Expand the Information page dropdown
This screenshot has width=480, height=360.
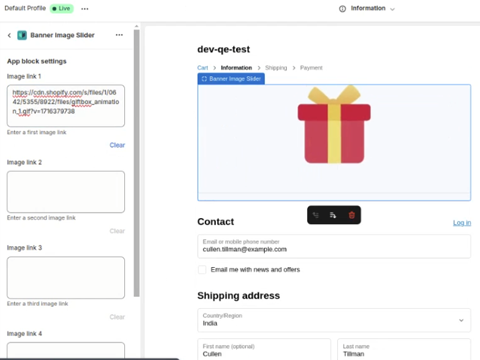(392, 9)
